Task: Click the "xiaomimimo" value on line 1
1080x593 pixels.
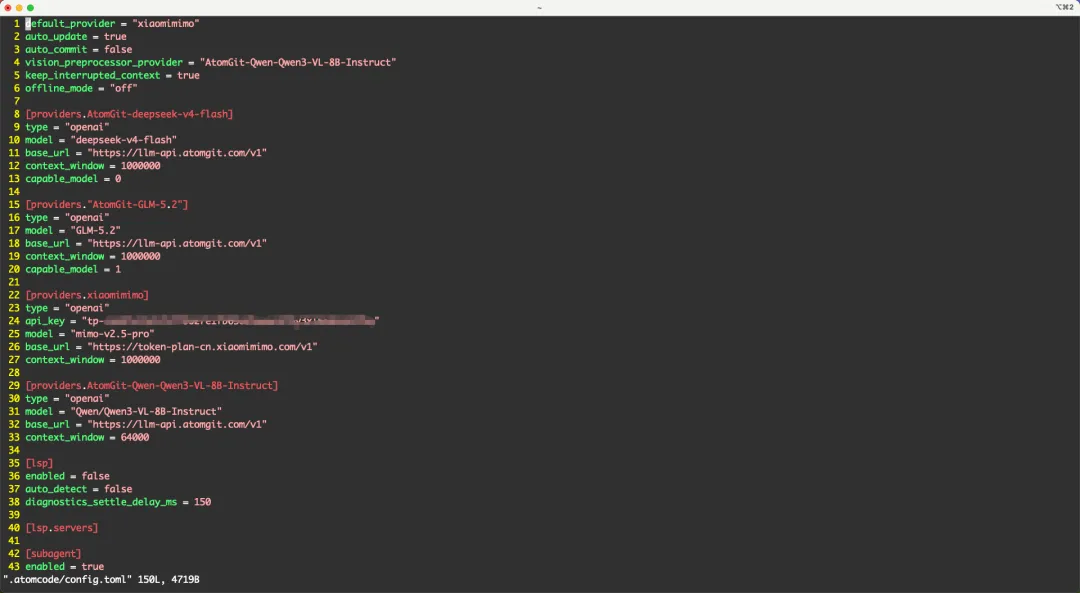Action: point(166,23)
